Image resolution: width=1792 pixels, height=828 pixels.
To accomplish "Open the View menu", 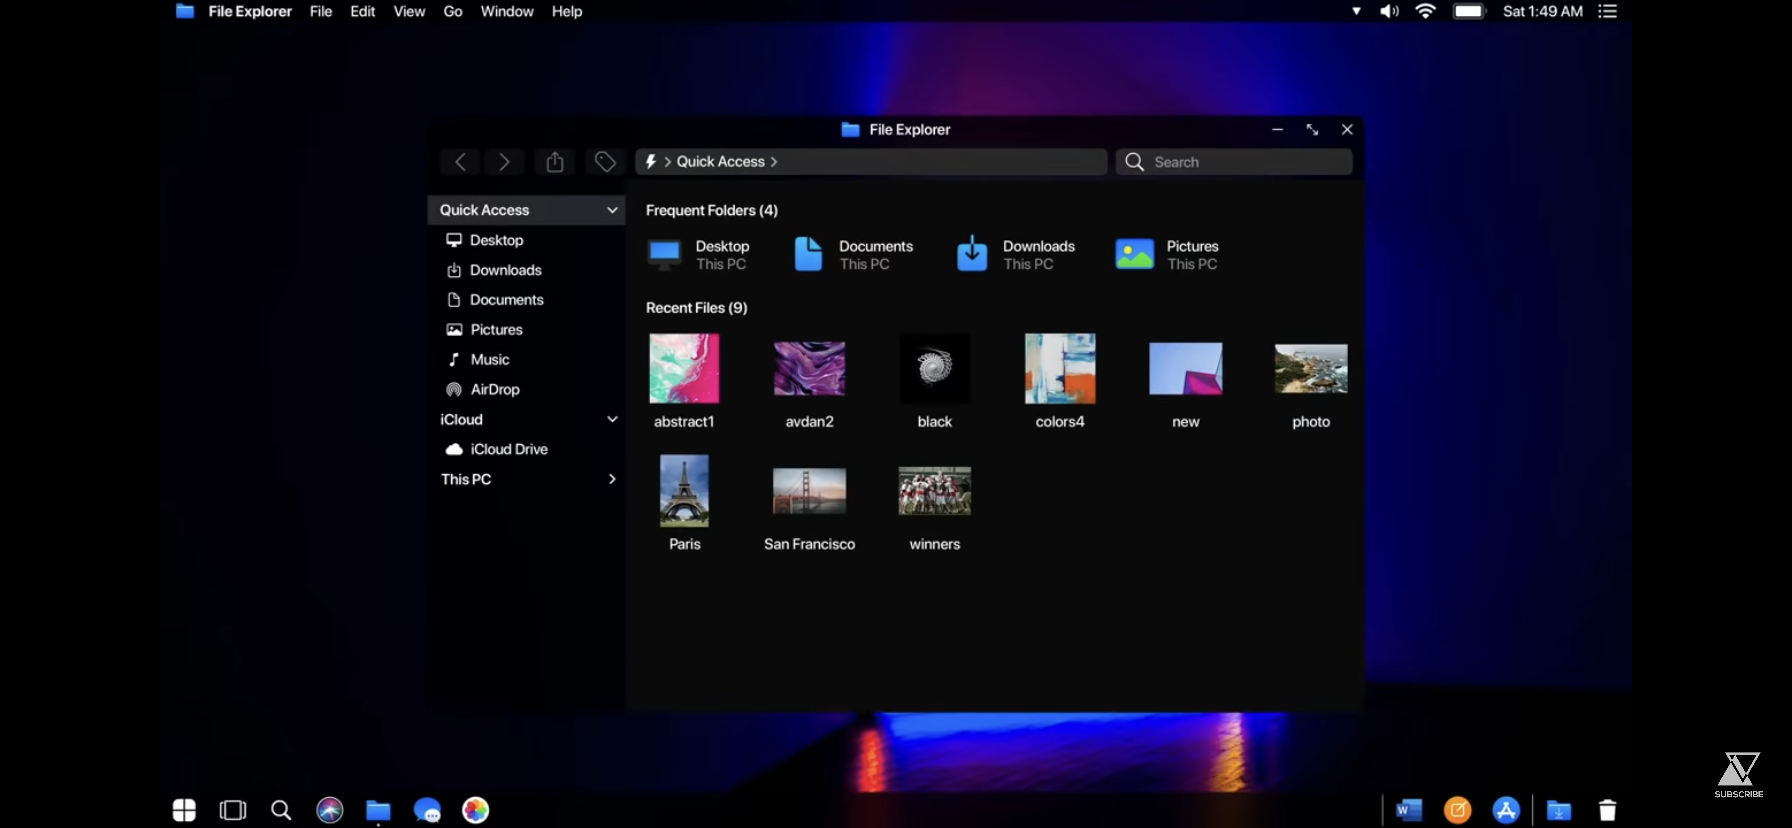I will tap(409, 12).
